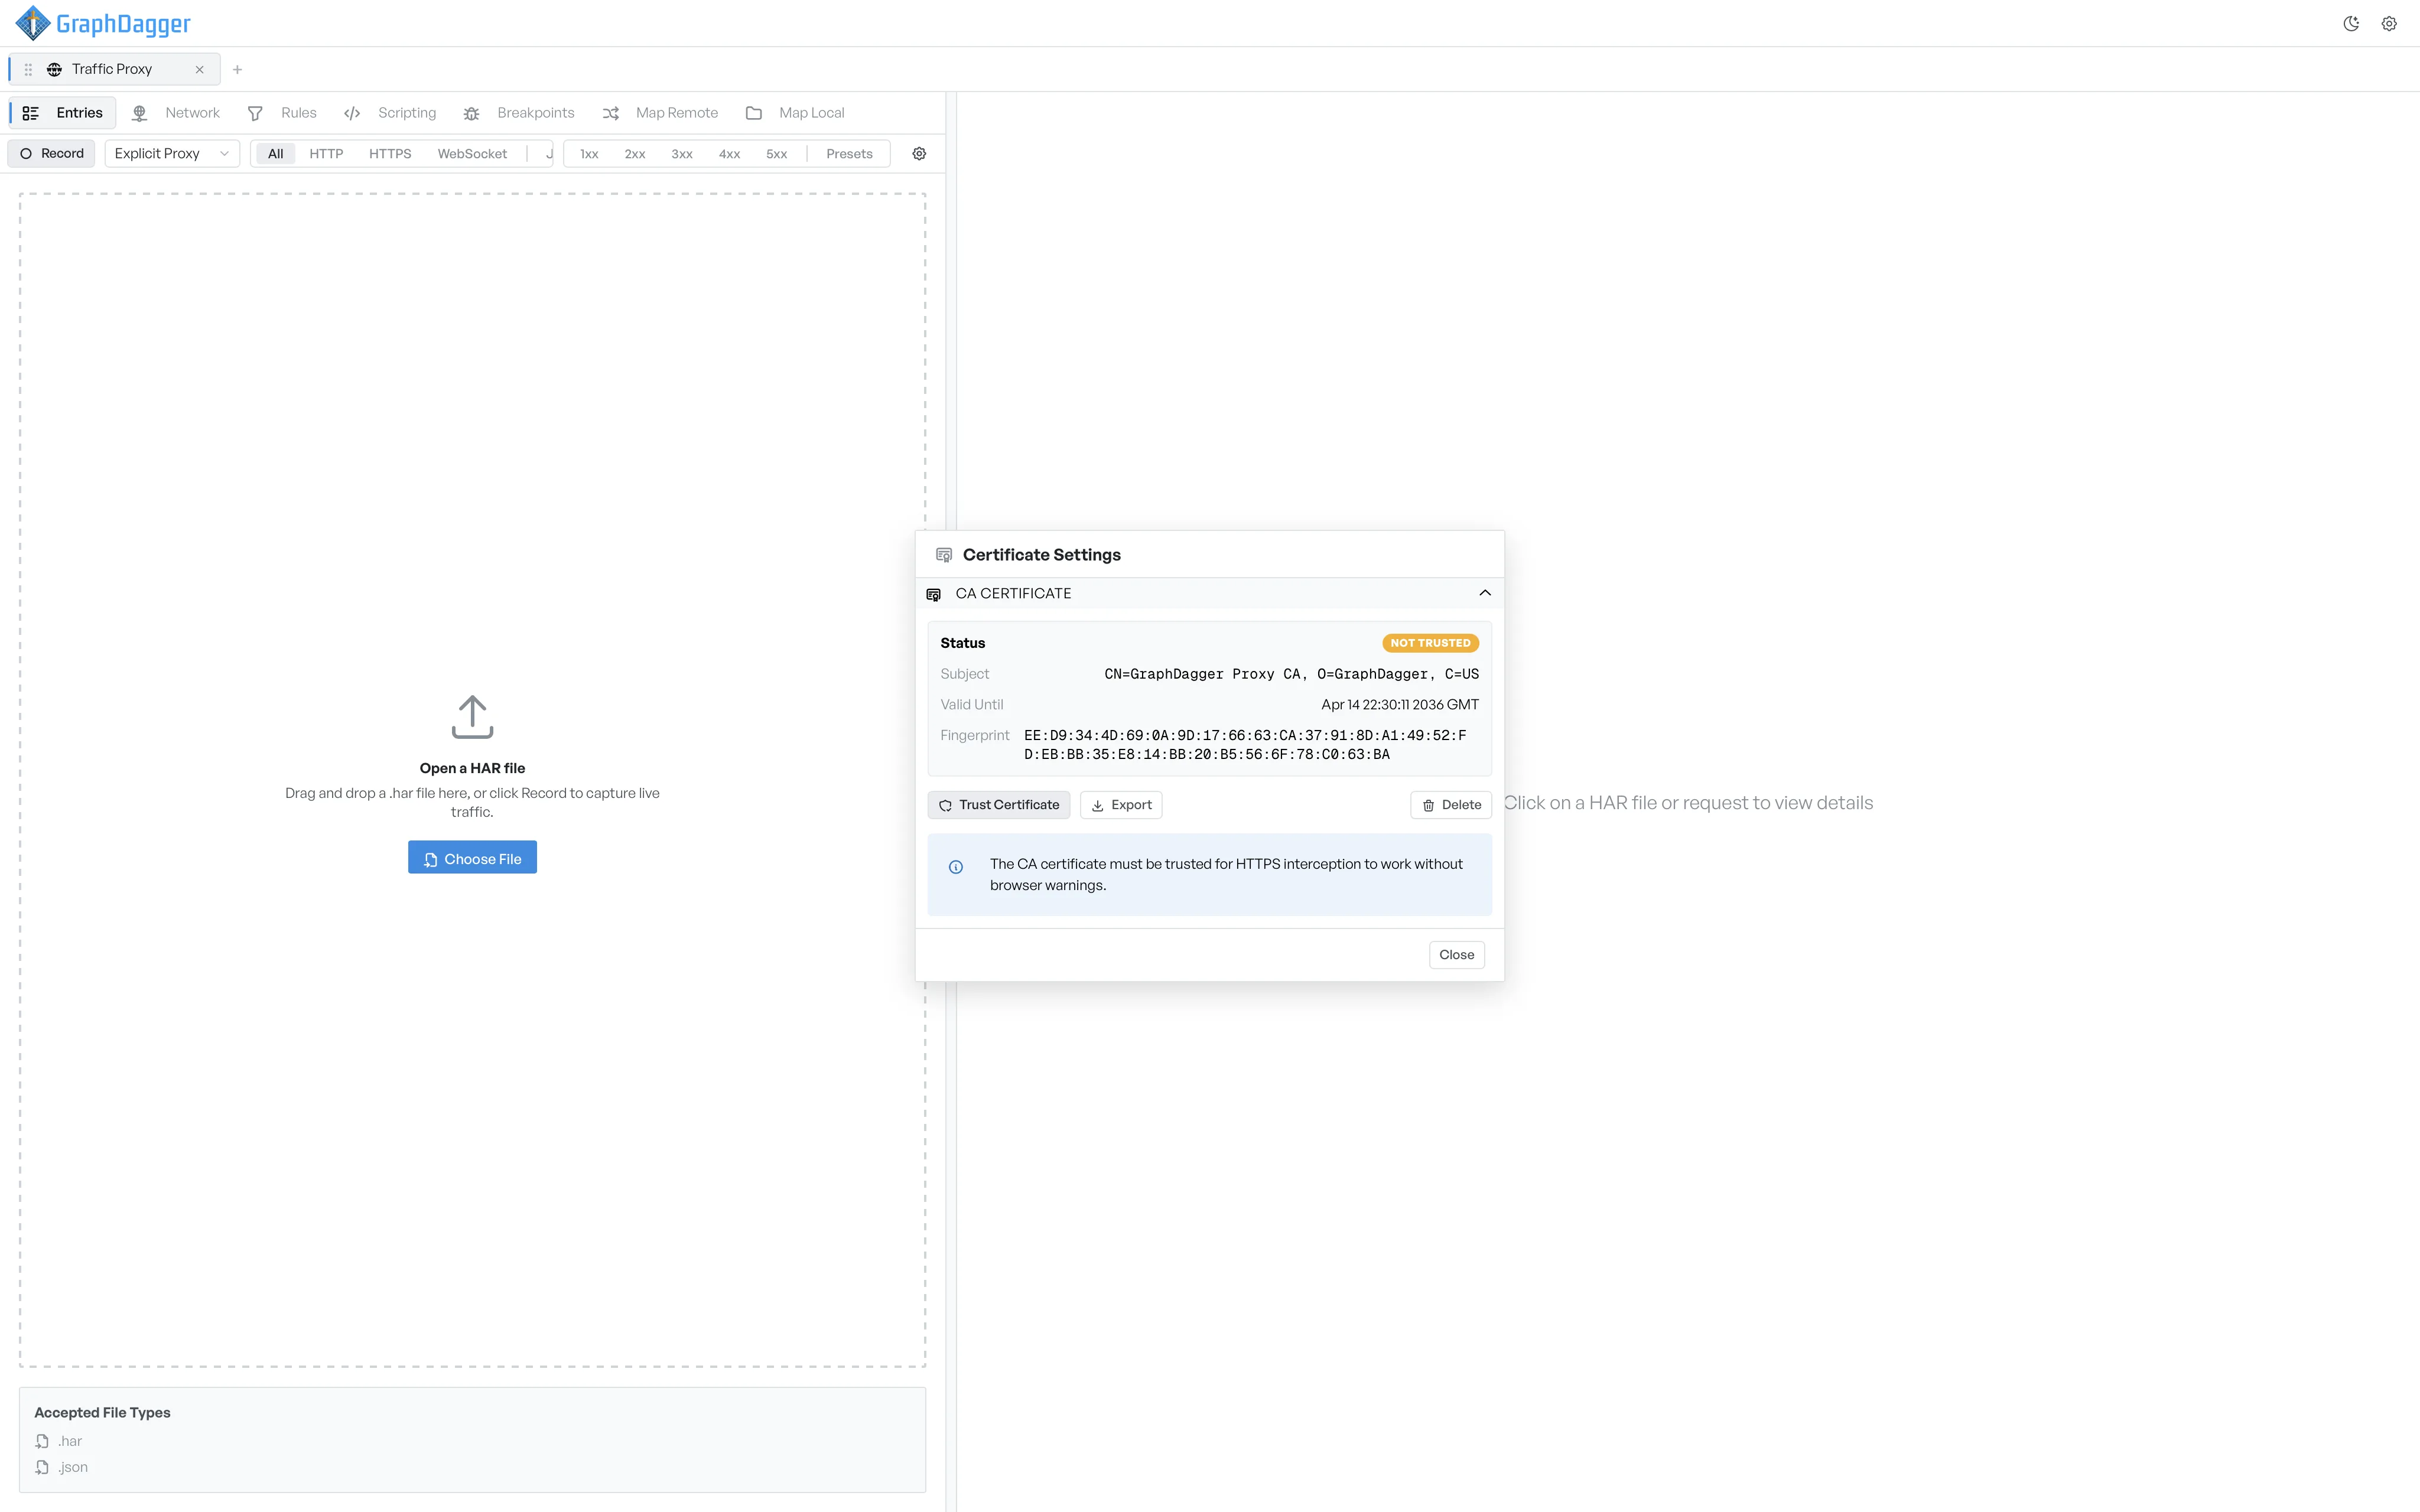
Task: Click the .har file icon
Action: (42, 1441)
